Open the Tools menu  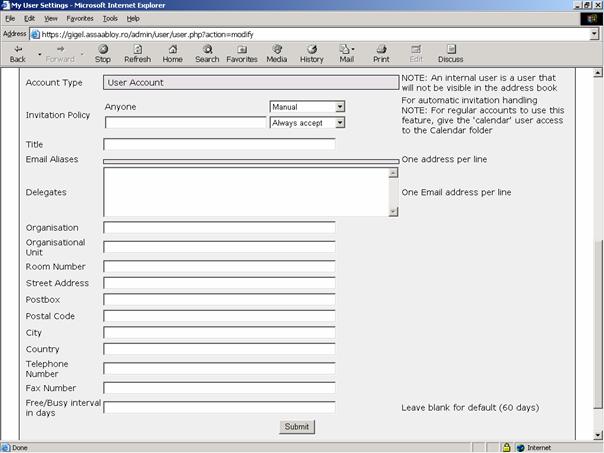coord(110,18)
